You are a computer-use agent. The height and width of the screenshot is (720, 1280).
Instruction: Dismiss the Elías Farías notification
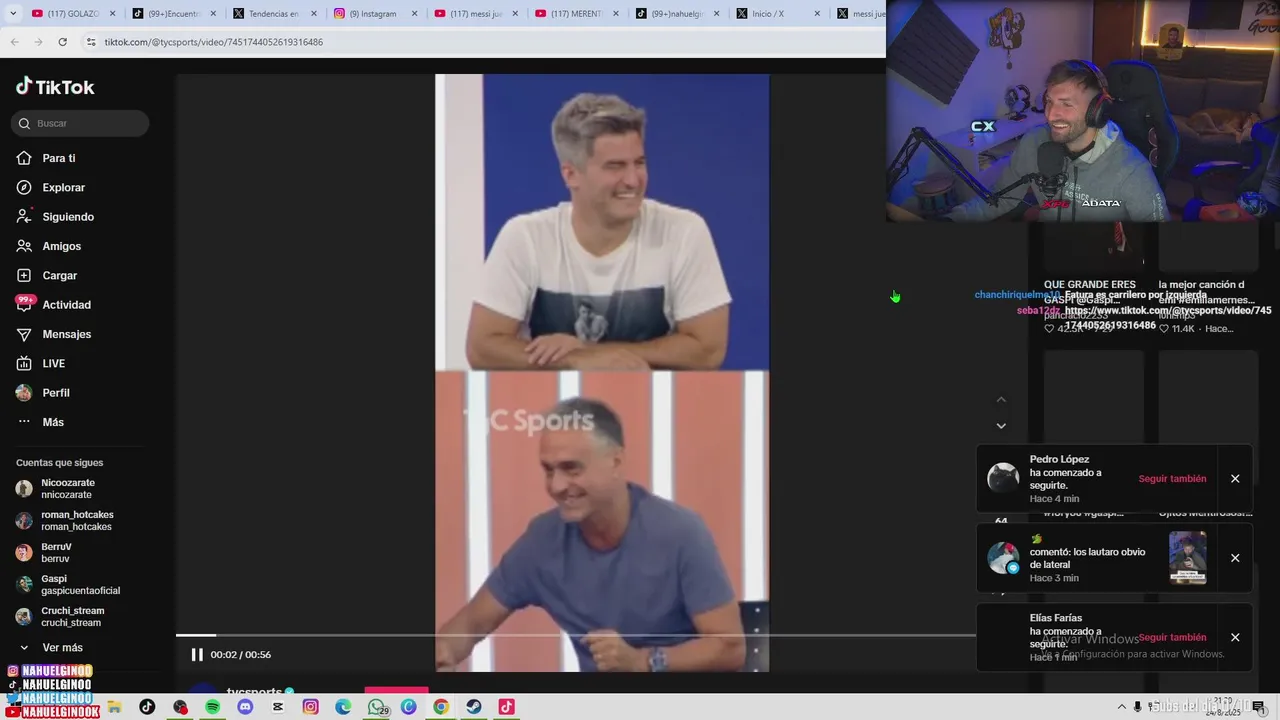(x=1235, y=637)
